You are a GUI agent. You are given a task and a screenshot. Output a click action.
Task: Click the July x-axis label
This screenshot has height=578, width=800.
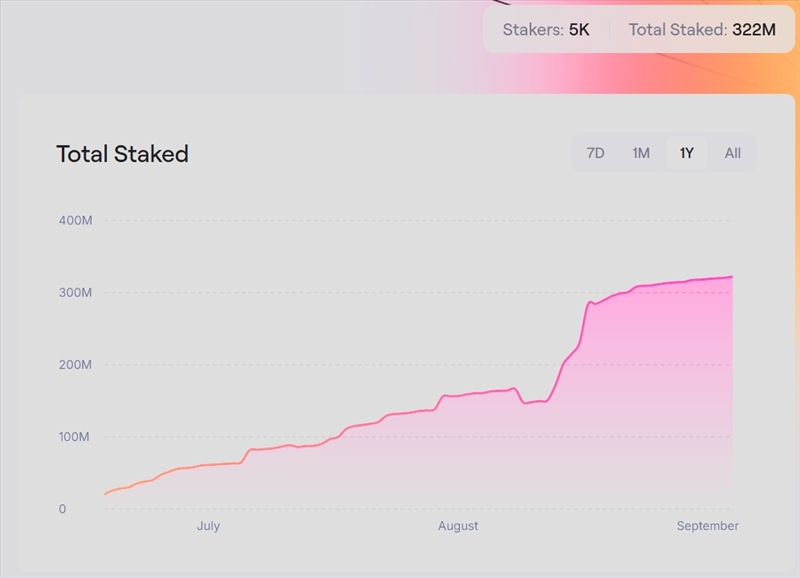pyautogui.click(x=208, y=526)
